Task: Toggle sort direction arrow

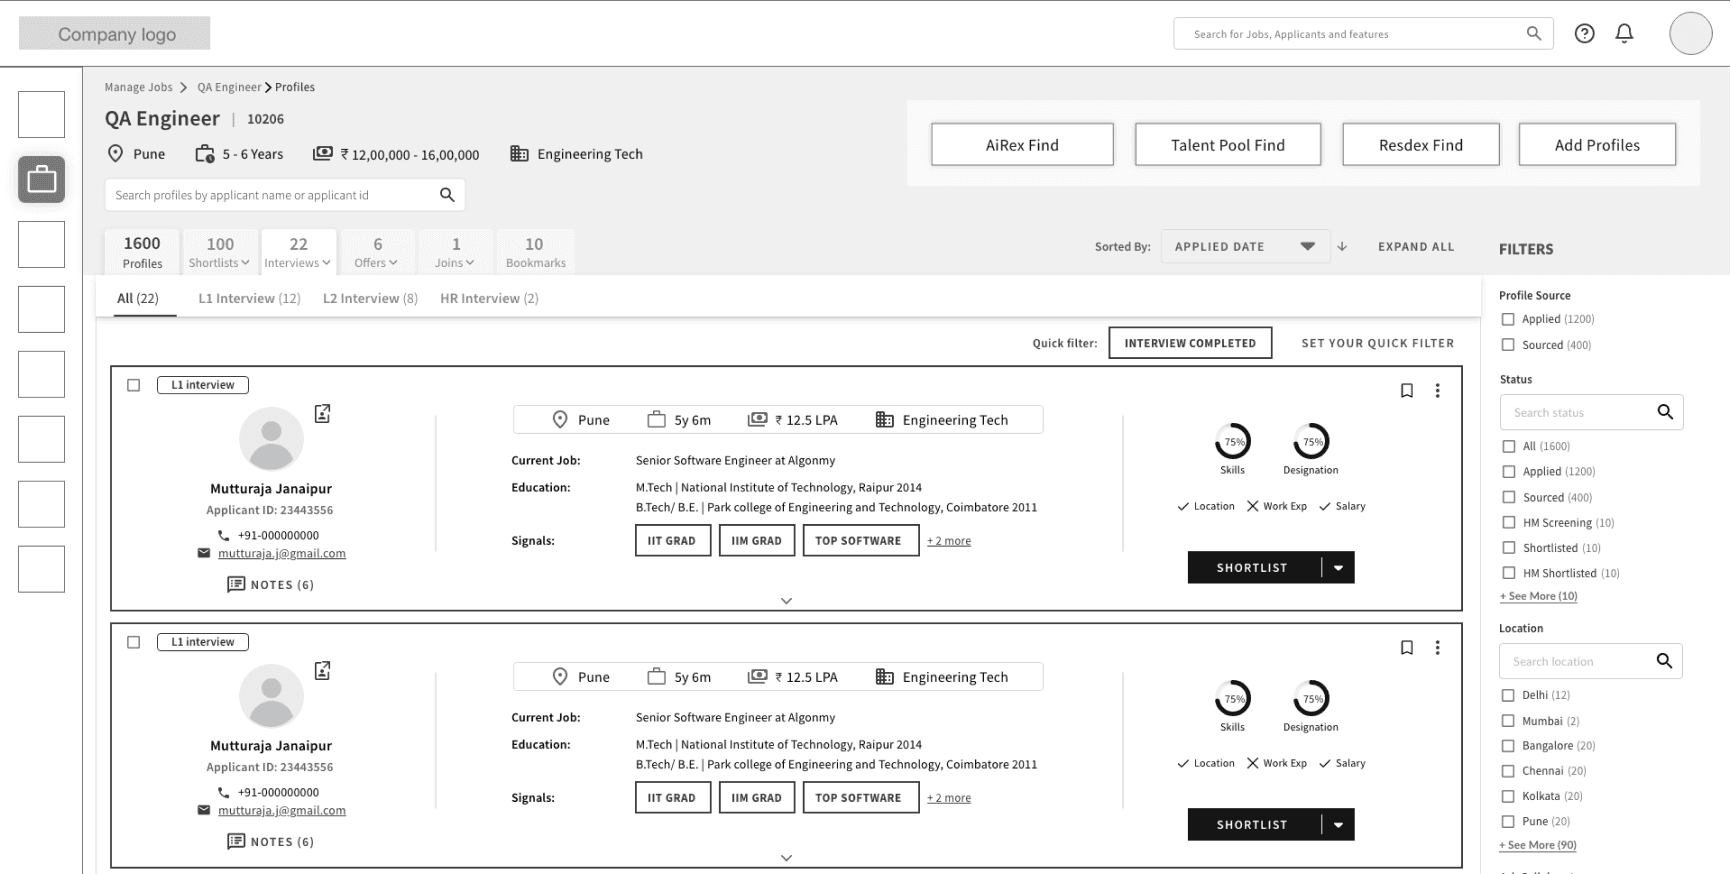Action: click(x=1342, y=246)
